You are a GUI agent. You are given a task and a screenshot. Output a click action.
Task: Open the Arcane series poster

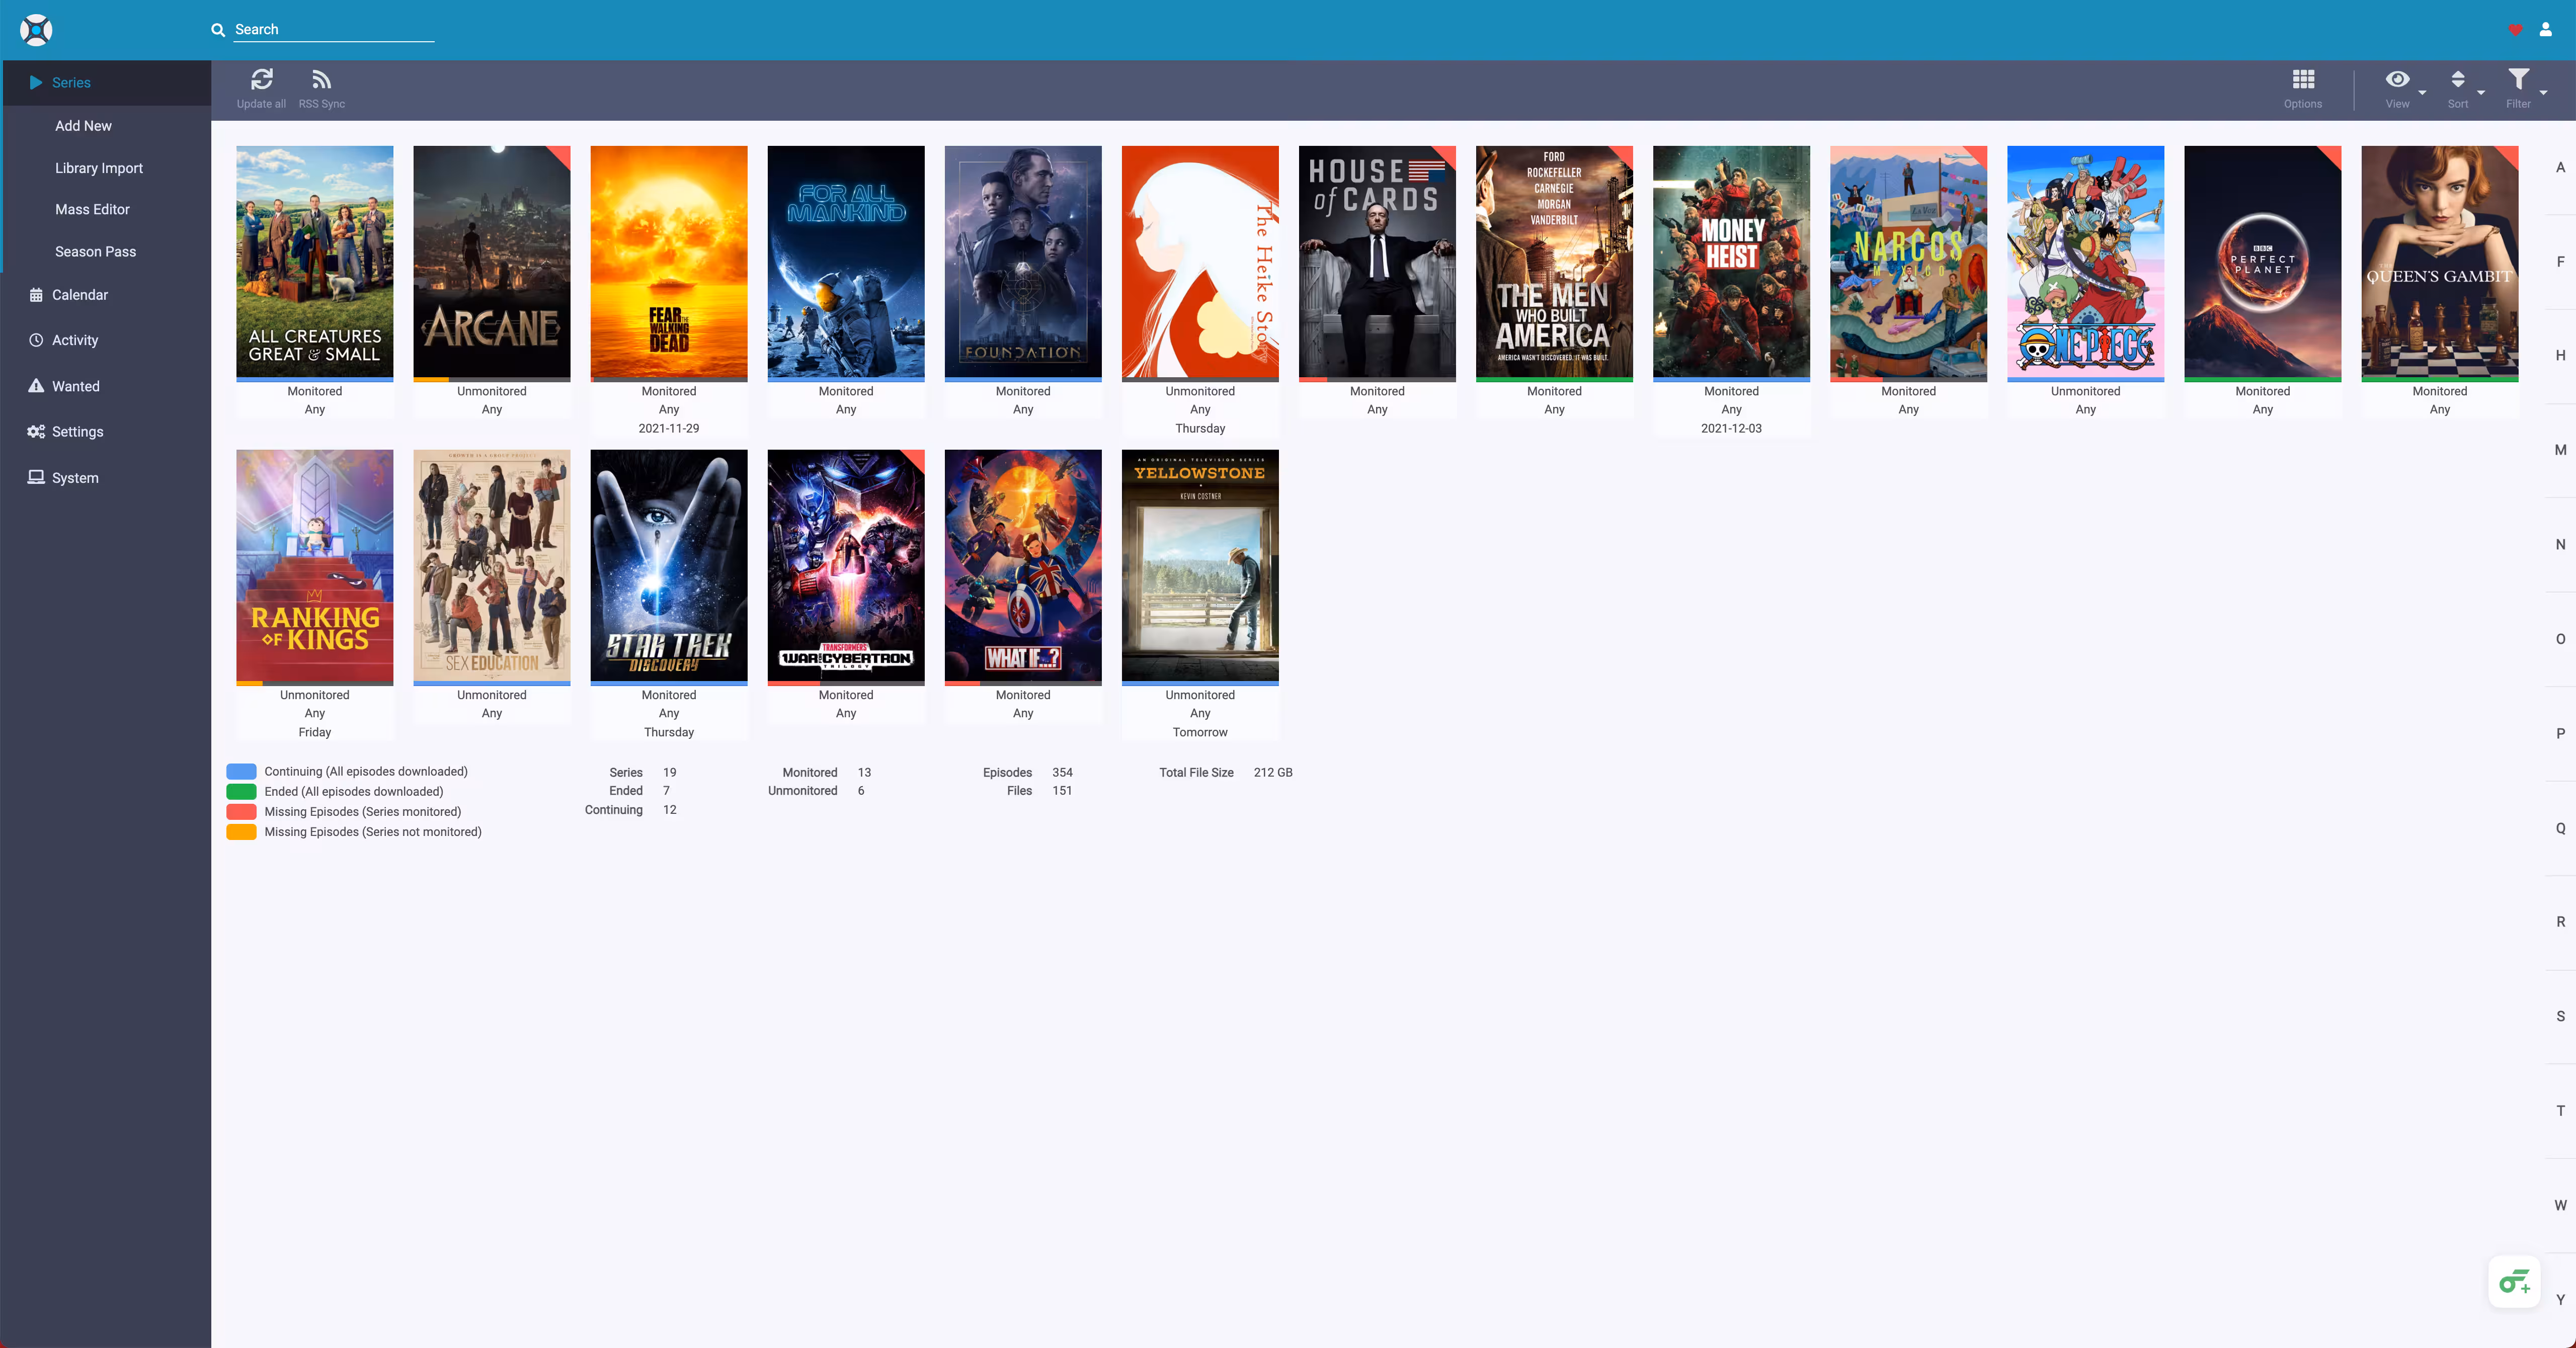click(491, 263)
